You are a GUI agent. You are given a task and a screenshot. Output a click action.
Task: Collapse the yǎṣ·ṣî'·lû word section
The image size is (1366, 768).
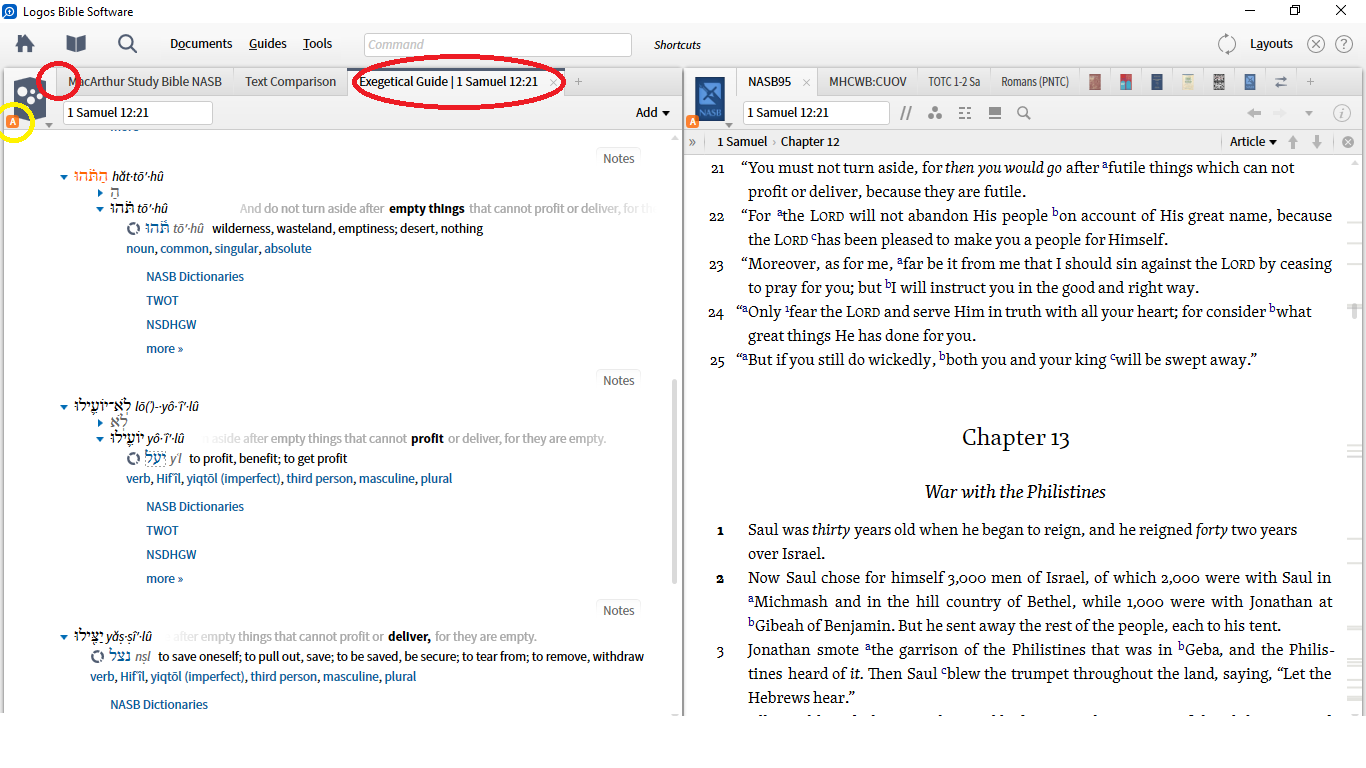65,637
